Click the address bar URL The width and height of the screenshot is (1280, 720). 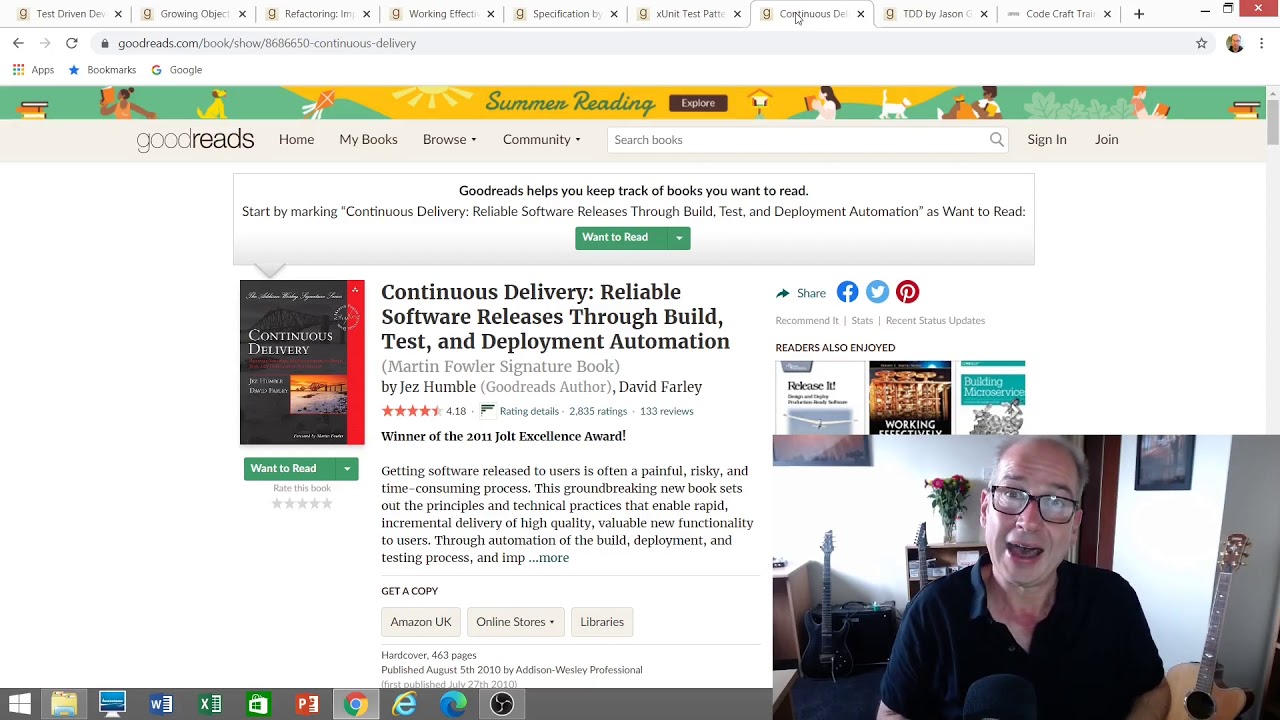coord(267,43)
